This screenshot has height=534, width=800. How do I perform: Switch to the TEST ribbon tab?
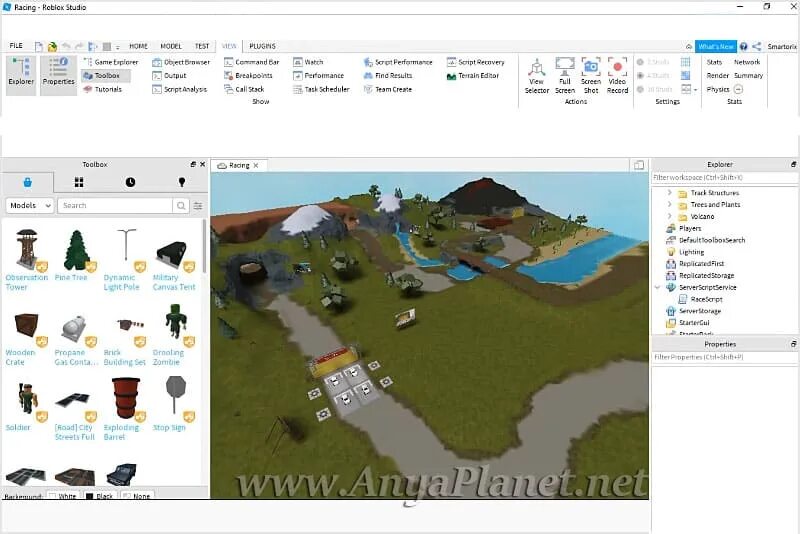pyautogui.click(x=202, y=46)
